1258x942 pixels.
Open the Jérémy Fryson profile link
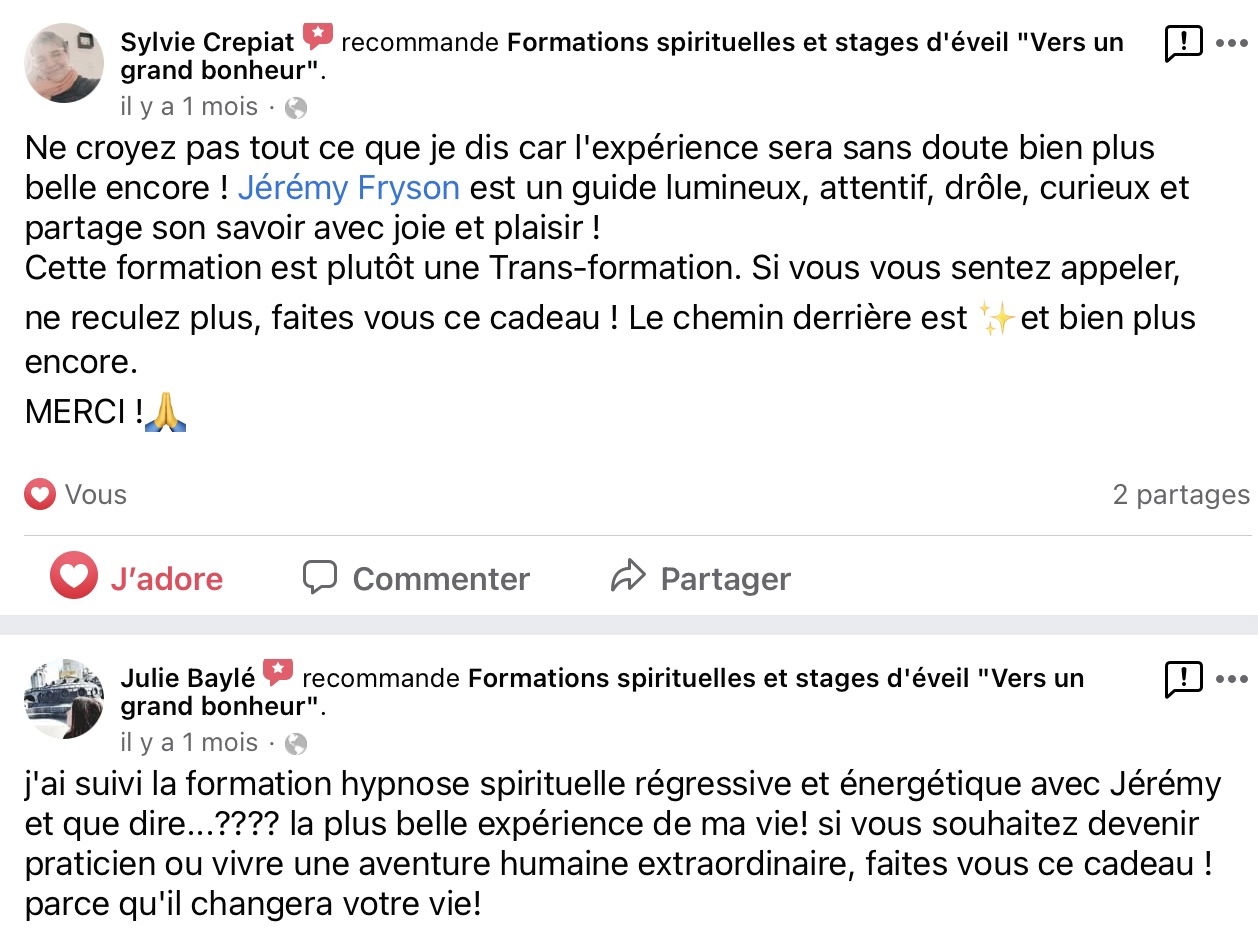tap(349, 188)
